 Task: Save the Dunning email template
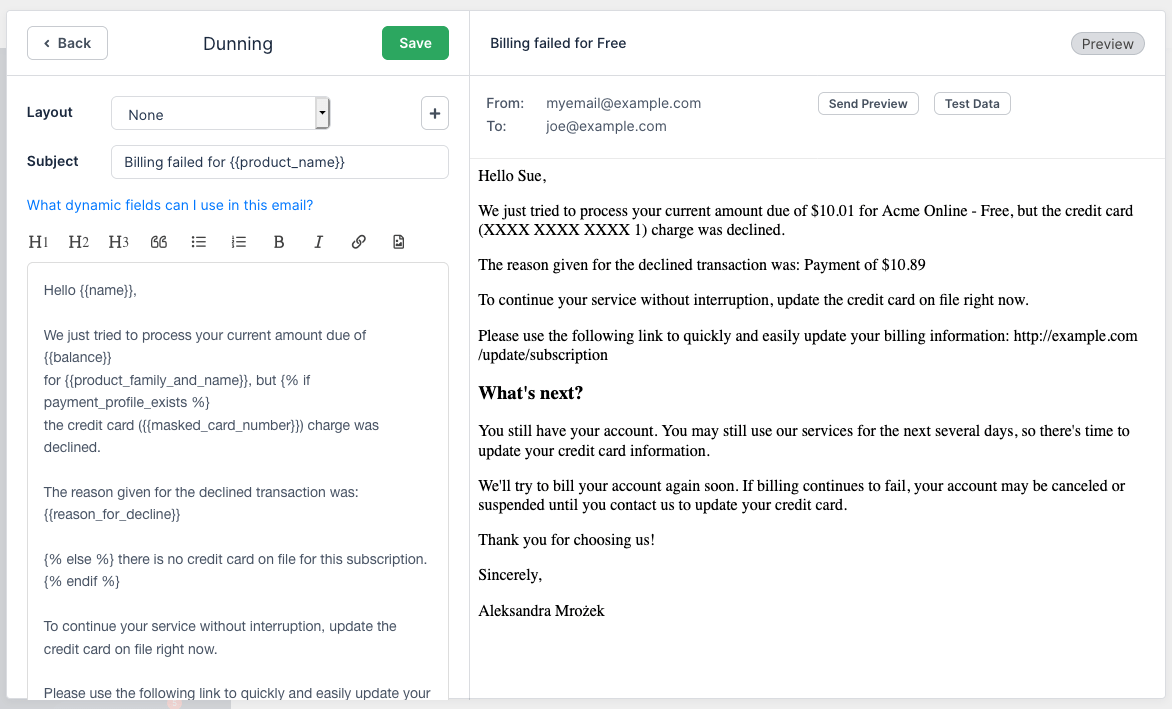pyautogui.click(x=416, y=43)
